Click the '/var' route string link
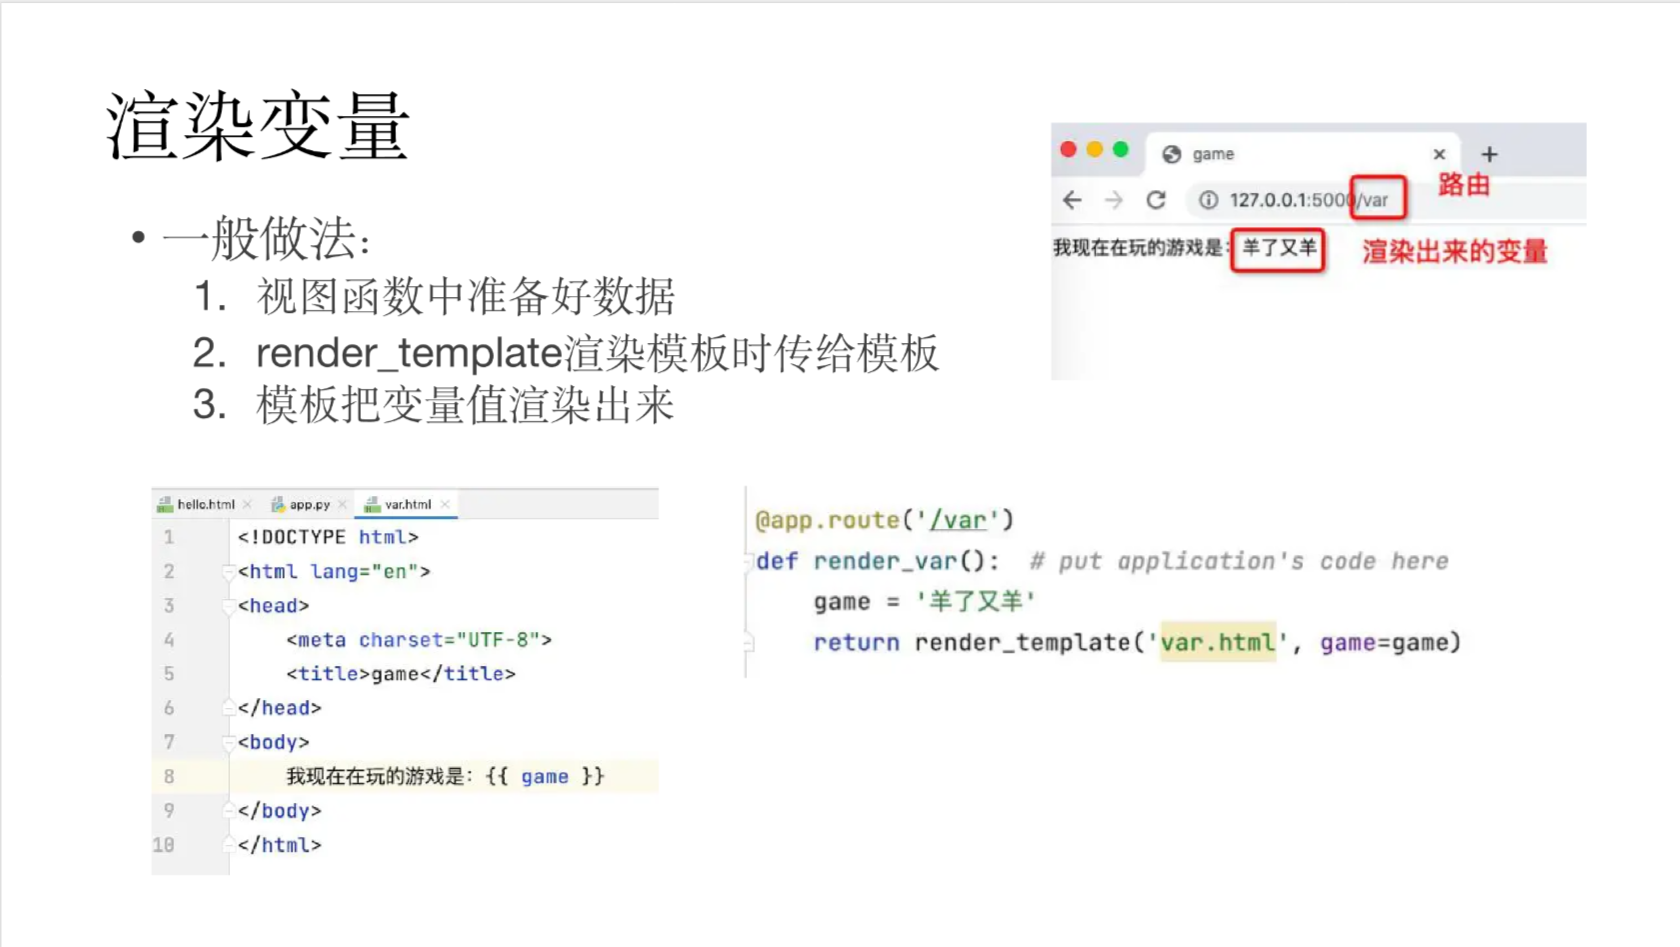This screenshot has height=947, width=1680. point(958,520)
